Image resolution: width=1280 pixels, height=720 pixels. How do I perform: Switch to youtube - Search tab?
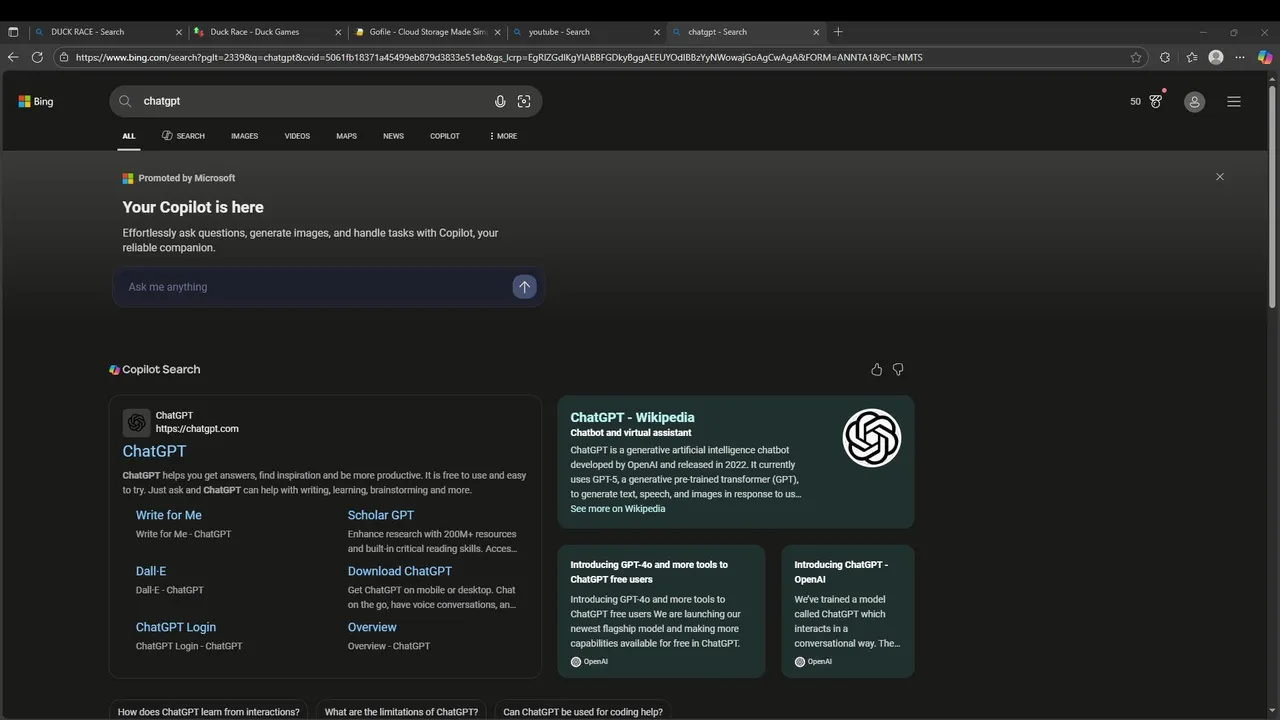[585, 32]
